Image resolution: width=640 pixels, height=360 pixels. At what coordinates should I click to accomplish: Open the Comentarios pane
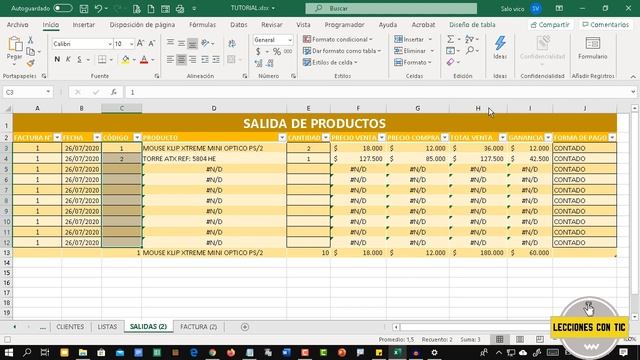point(606,25)
